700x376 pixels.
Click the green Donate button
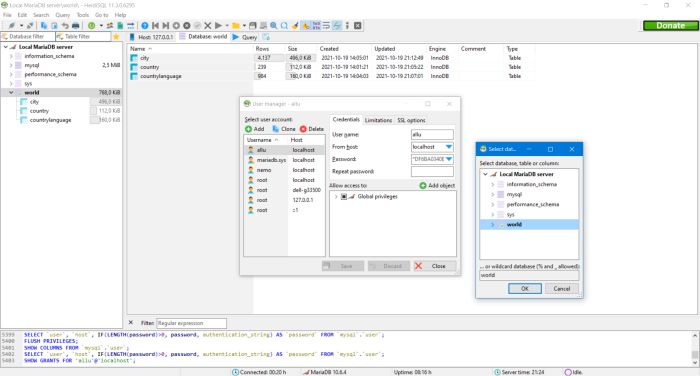(x=670, y=25)
